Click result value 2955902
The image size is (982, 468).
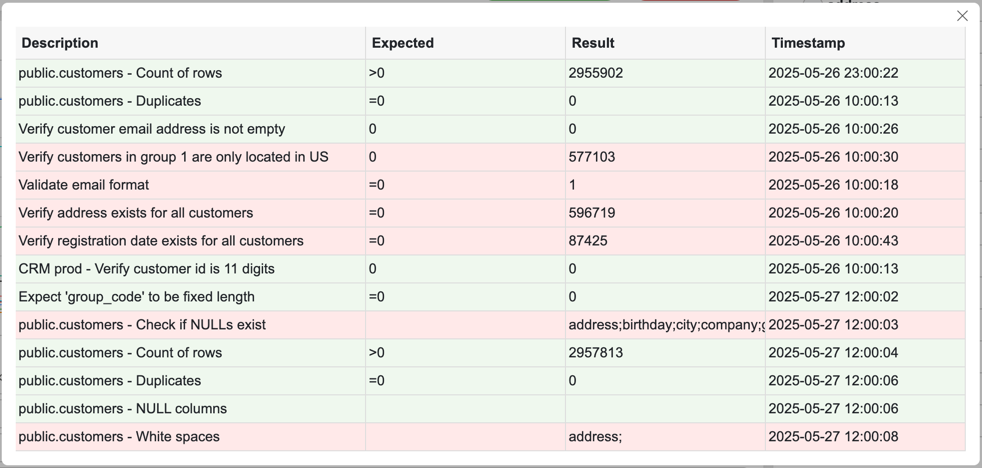[596, 73]
